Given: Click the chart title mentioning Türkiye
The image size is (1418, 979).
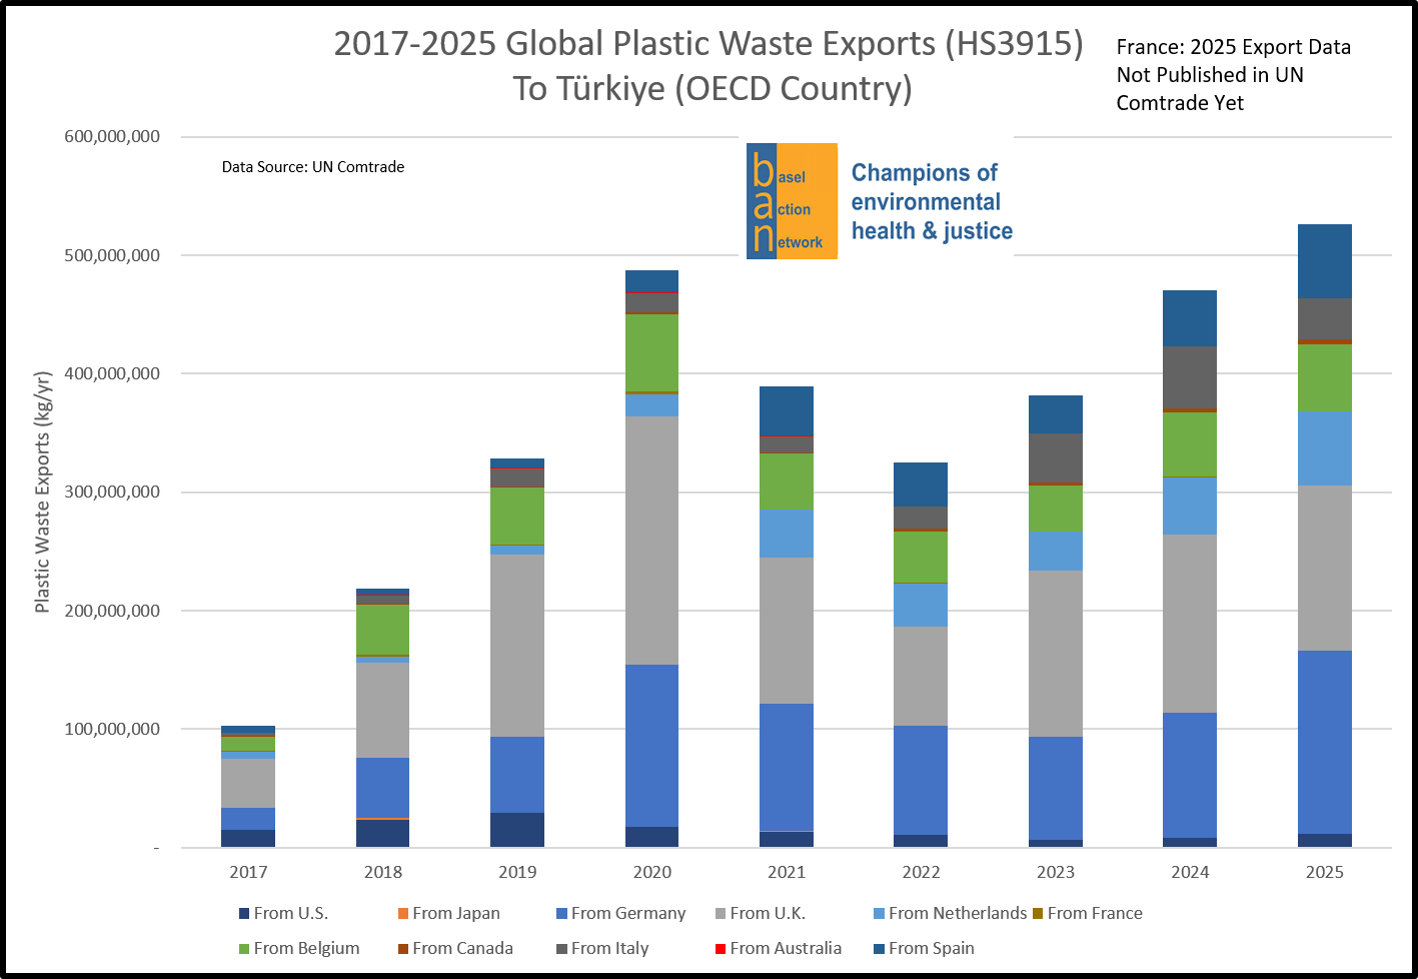Looking at the screenshot, I should click(x=709, y=66).
